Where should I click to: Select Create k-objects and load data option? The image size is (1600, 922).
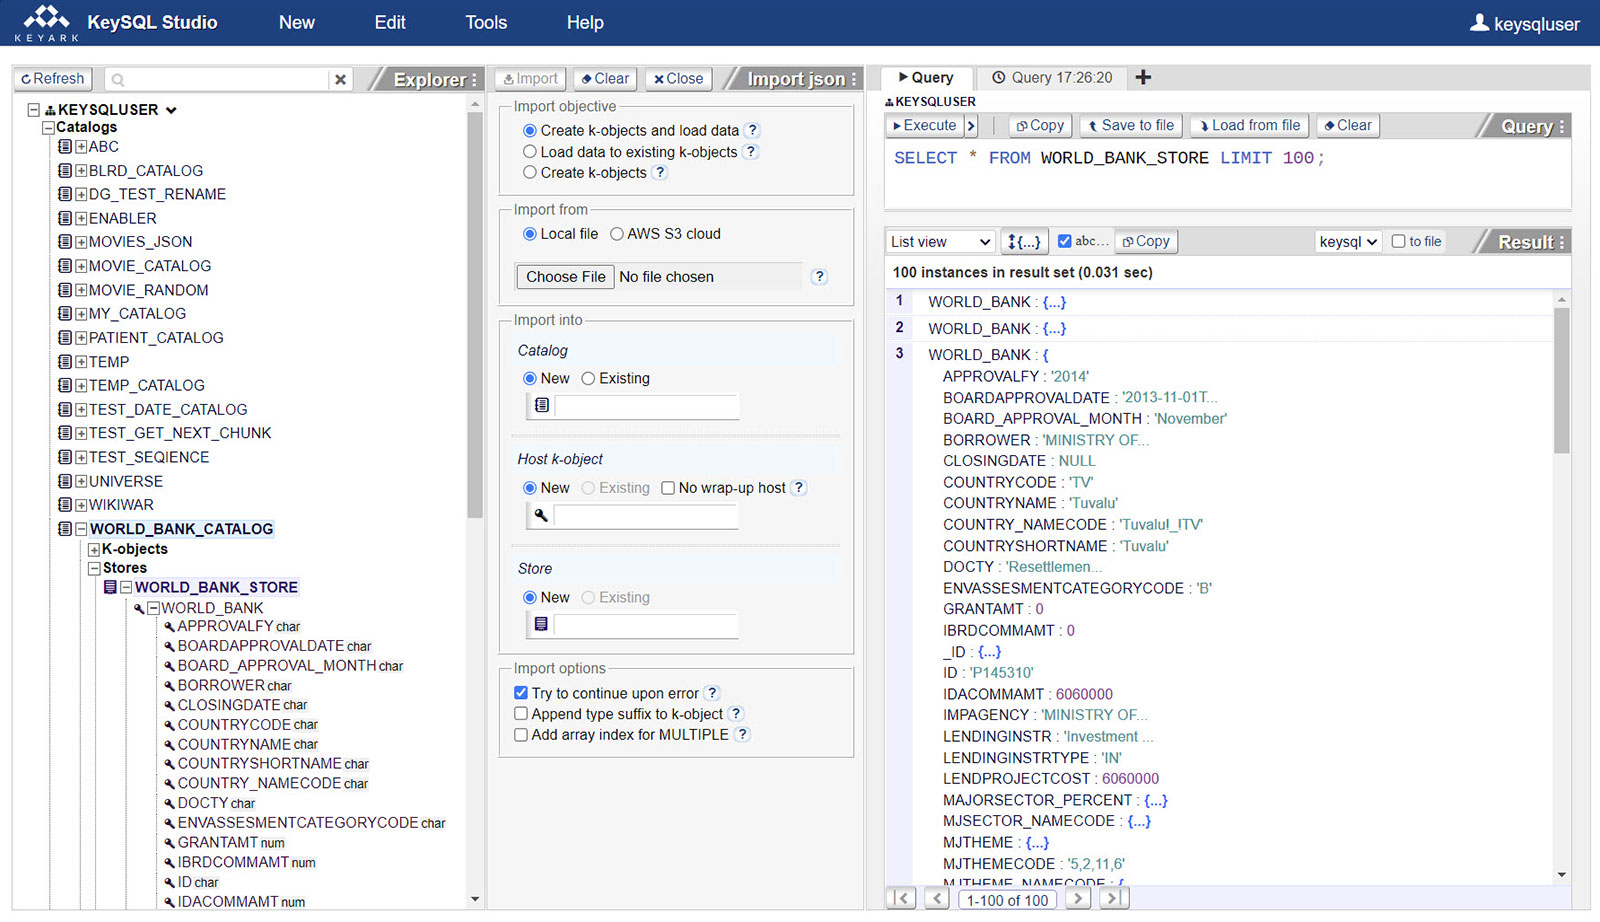click(x=530, y=131)
